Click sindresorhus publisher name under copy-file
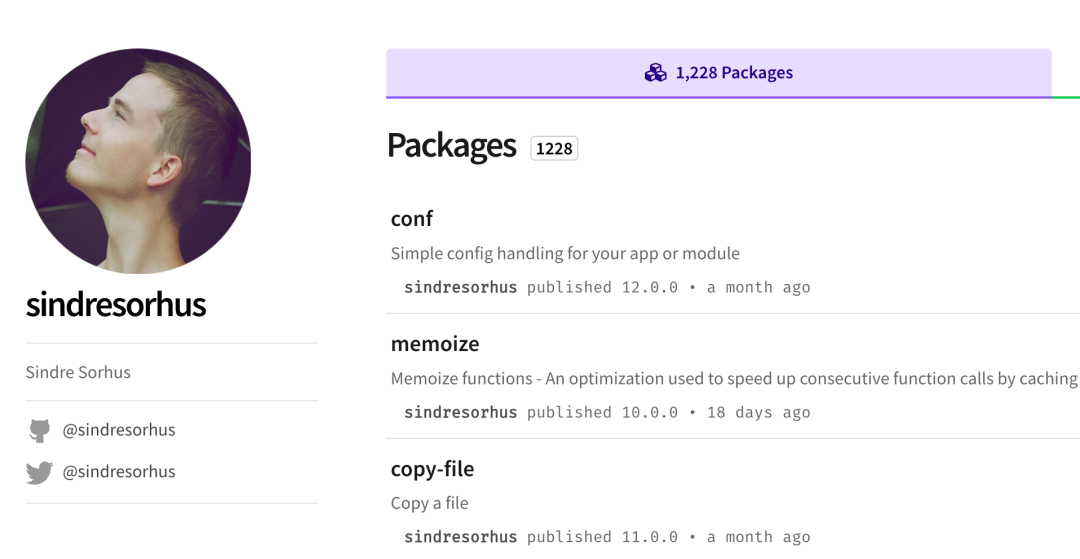This screenshot has width=1080, height=559. pos(460,537)
